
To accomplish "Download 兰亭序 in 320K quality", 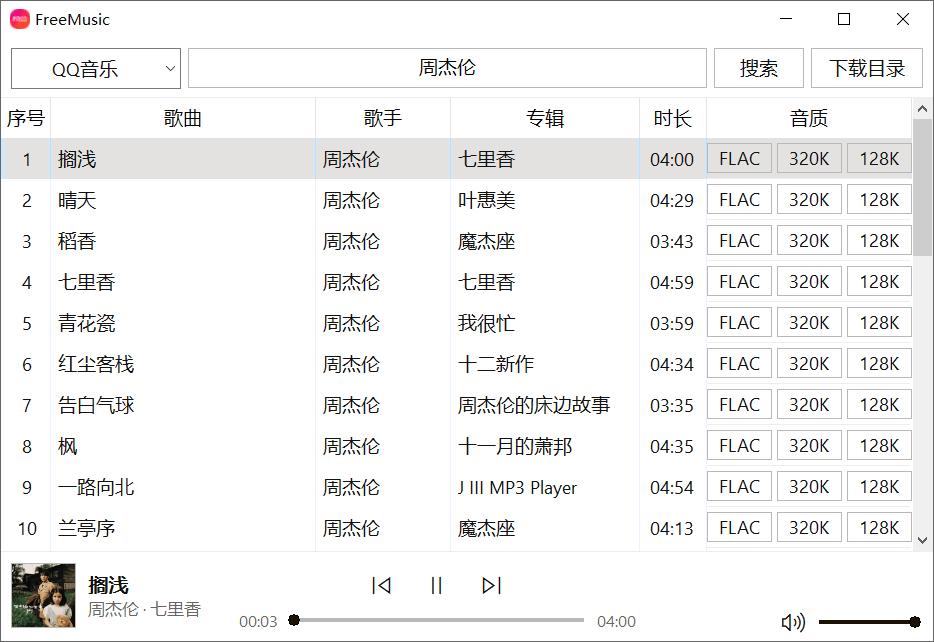I will tap(809, 528).
